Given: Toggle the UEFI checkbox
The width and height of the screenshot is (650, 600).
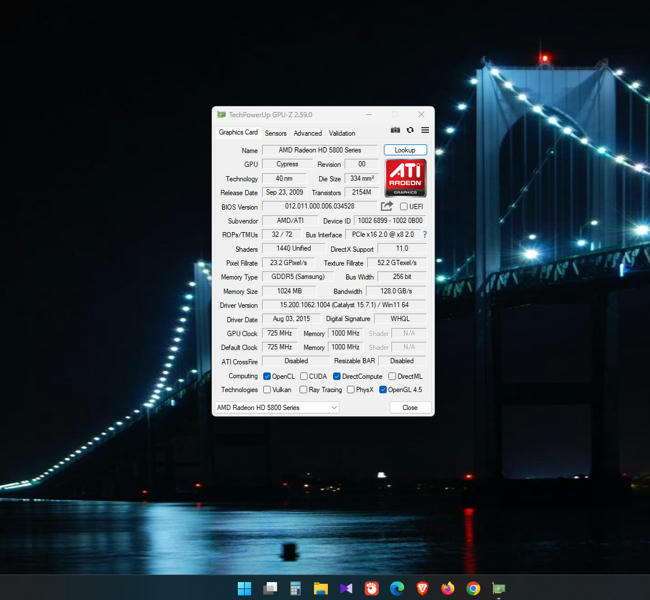Looking at the screenshot, I should pyautogui.click(x=404, y=207).
